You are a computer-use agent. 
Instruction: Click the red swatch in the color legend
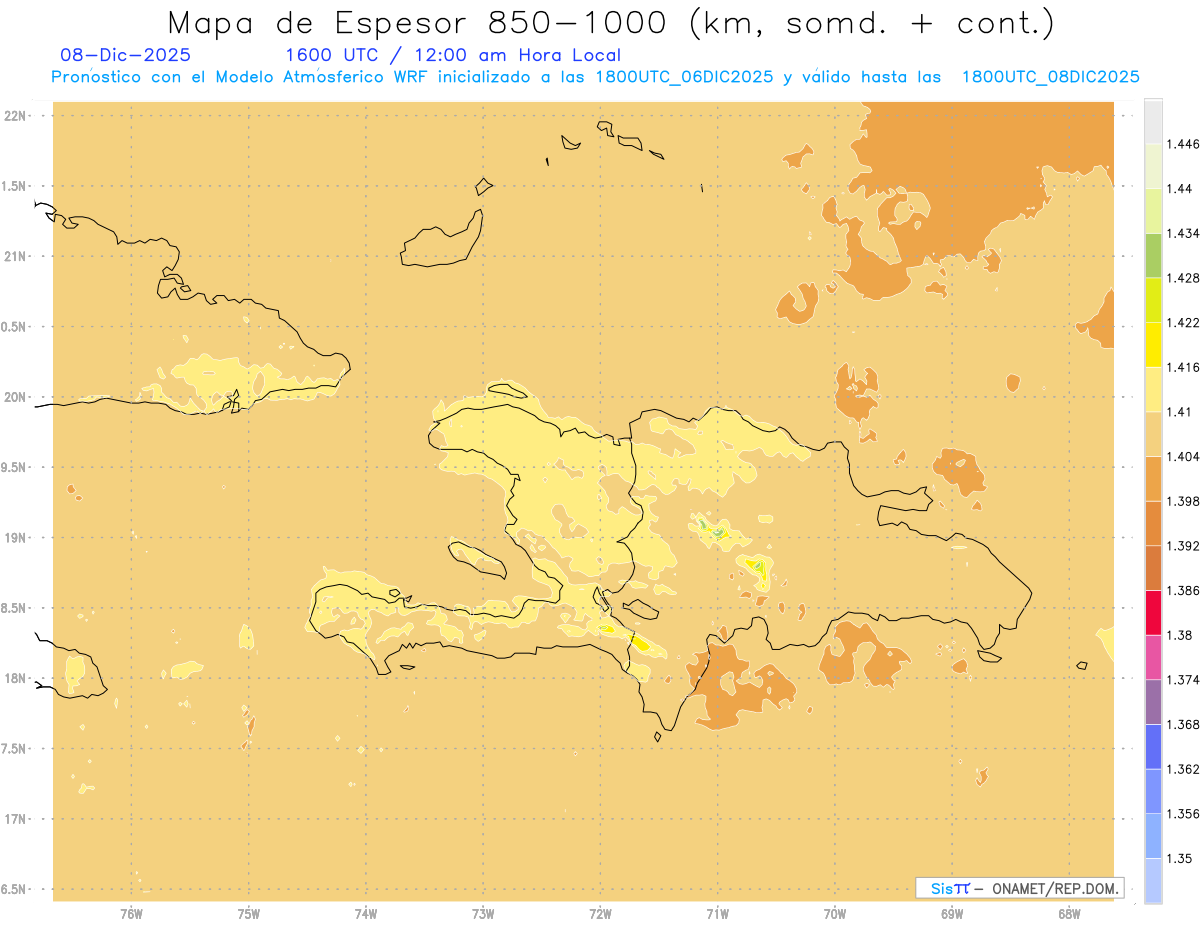click(1153, 612)
